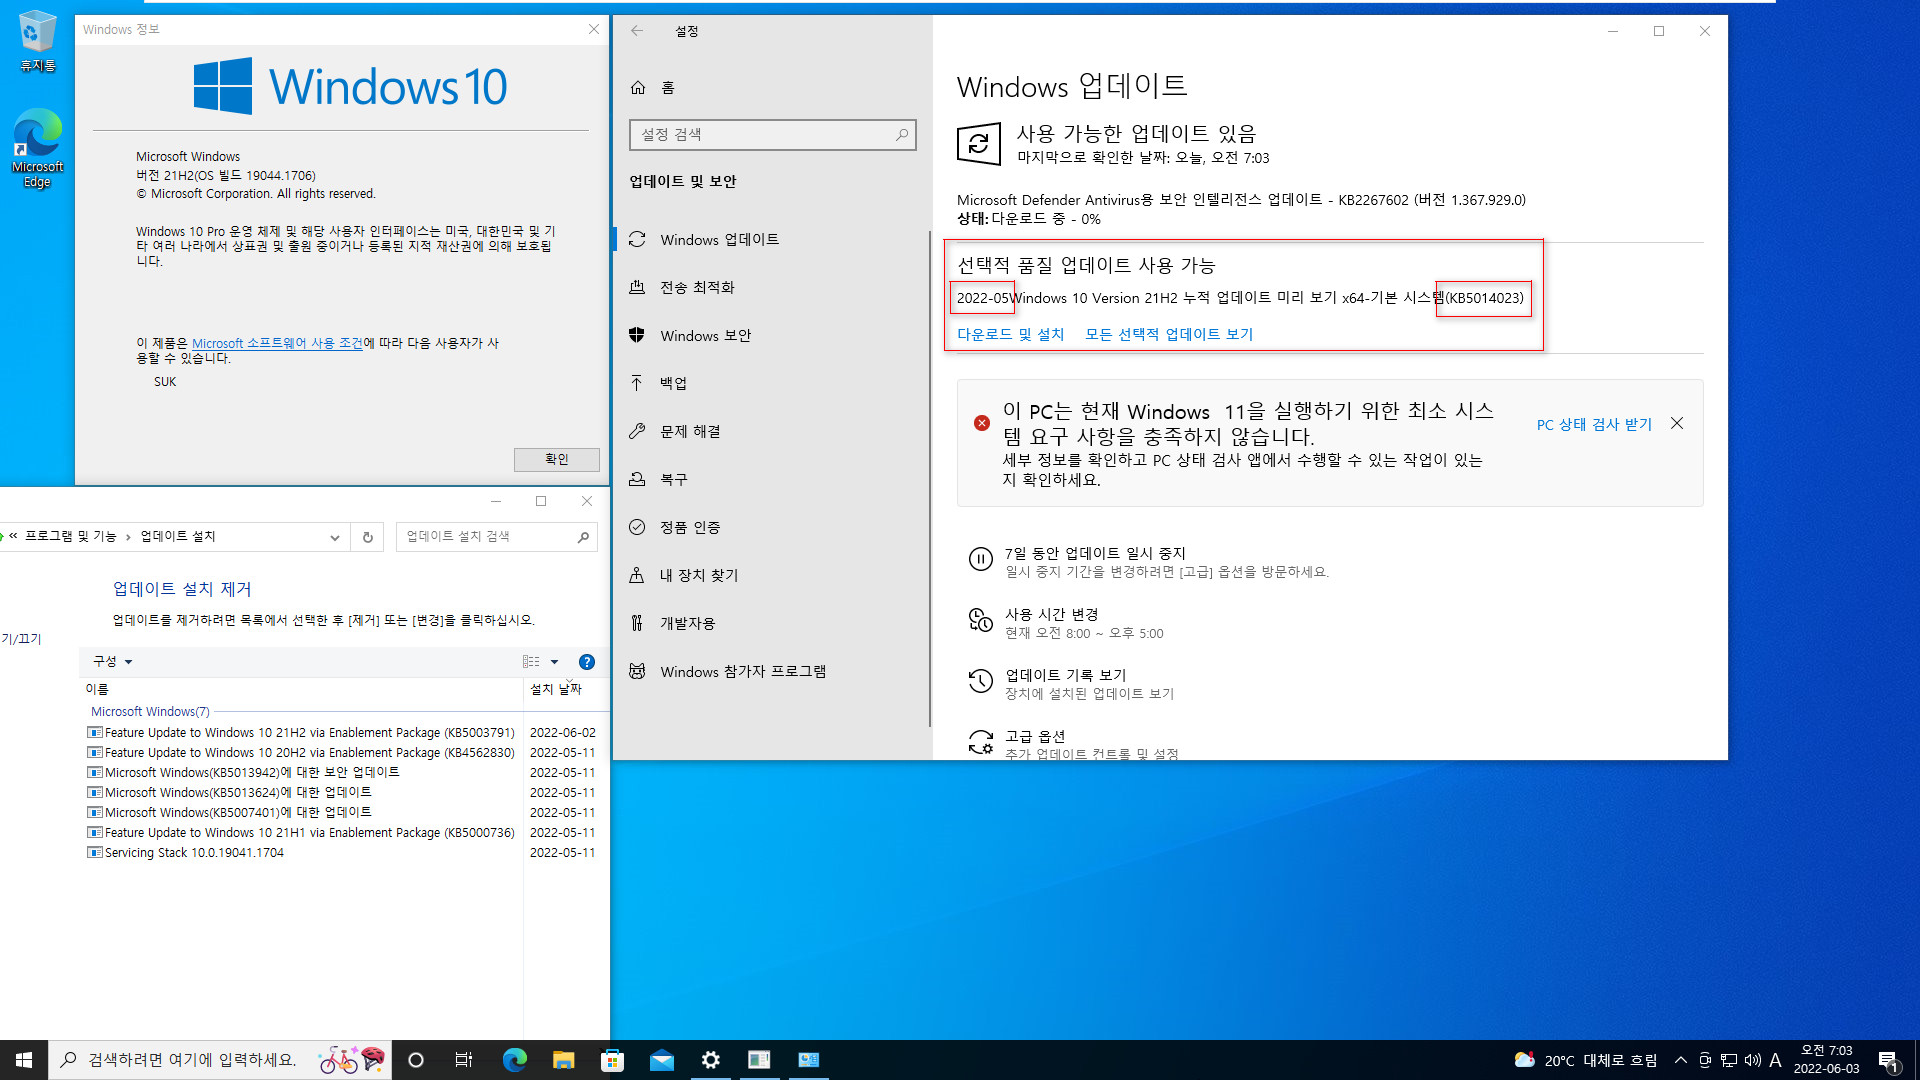Image resolution: width=1920 pixels, height=1080 pixels.
Task: Click the pause updates for 7 days icon
Action: pos(980,560)
